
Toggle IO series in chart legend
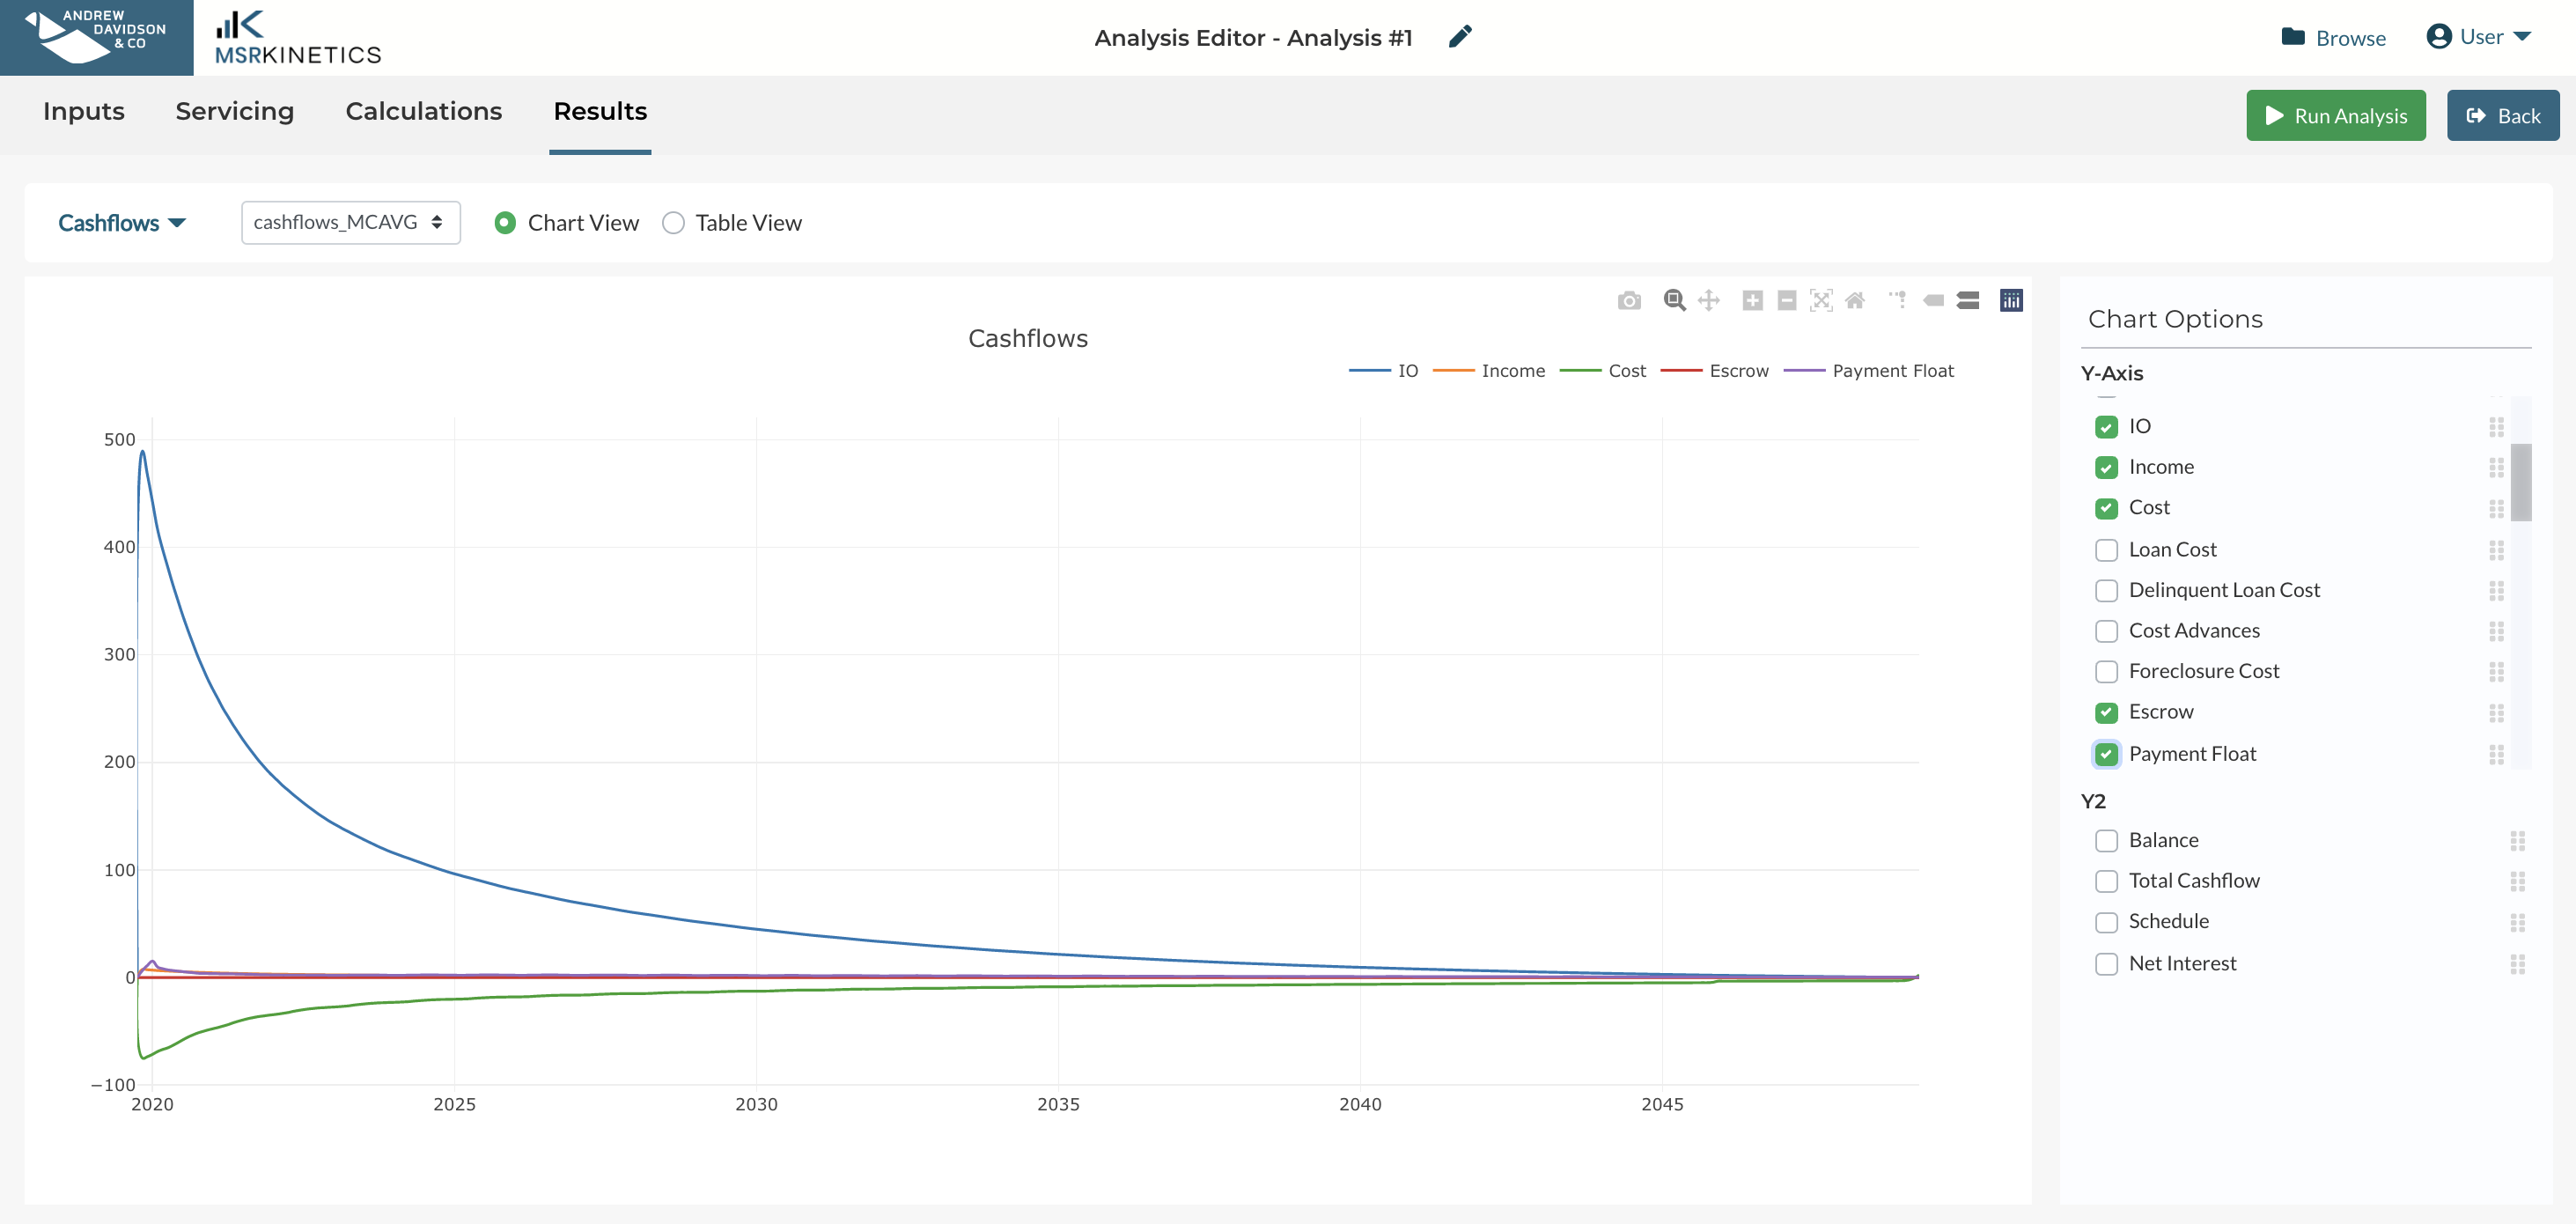(x=1383, y=371)
